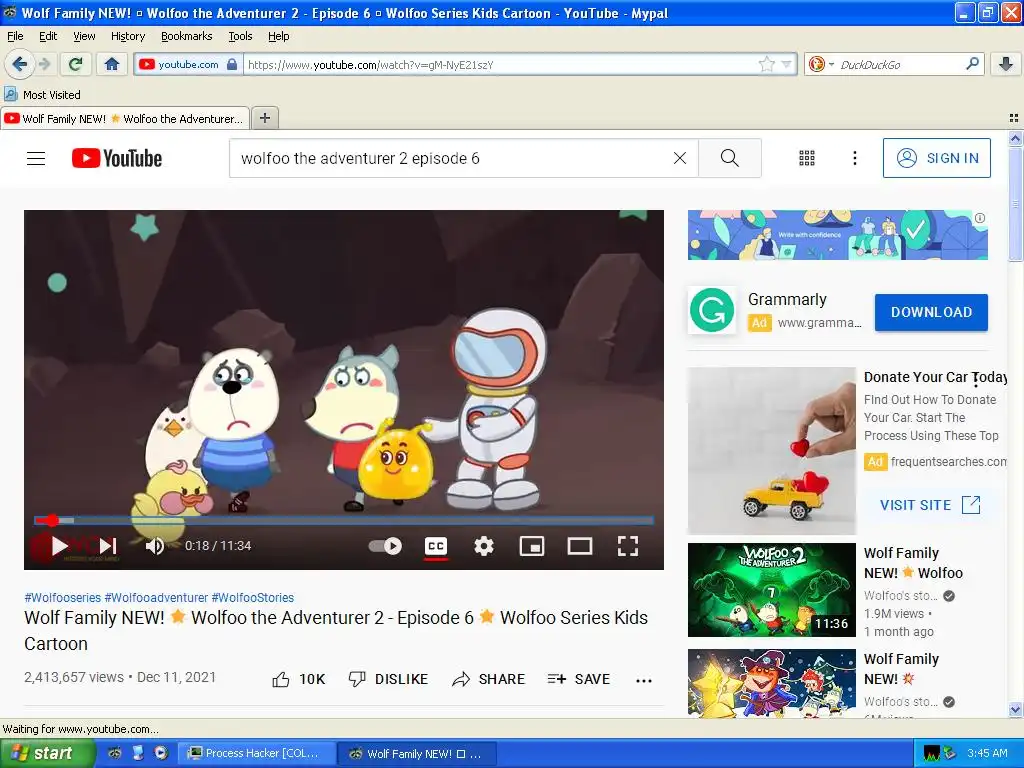The height and width of the screenshot is (768, 1024).
Task: Click the SAVE to playlist button
Action: [x=579, y=679]
